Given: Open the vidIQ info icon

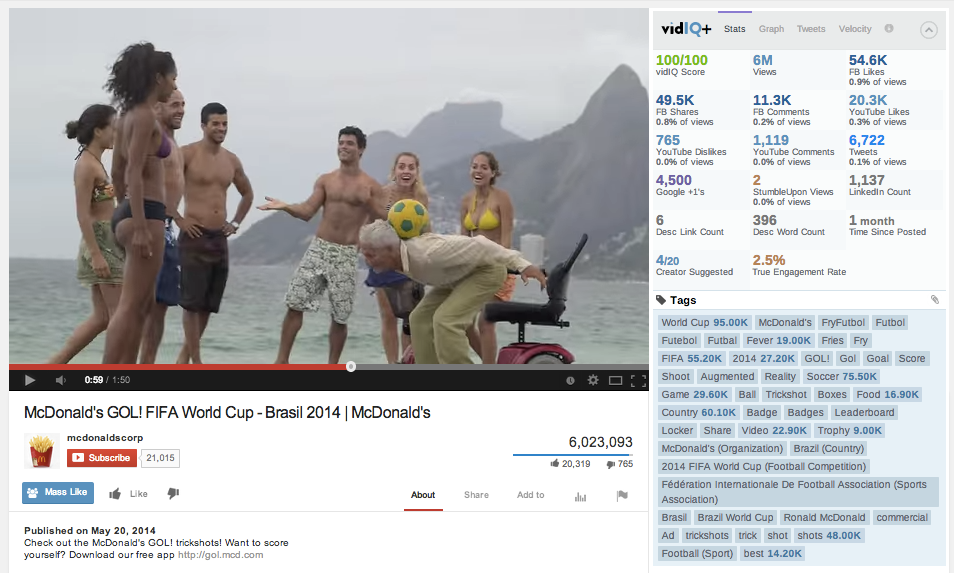Looking at the screenshot, I should point(889,28).
